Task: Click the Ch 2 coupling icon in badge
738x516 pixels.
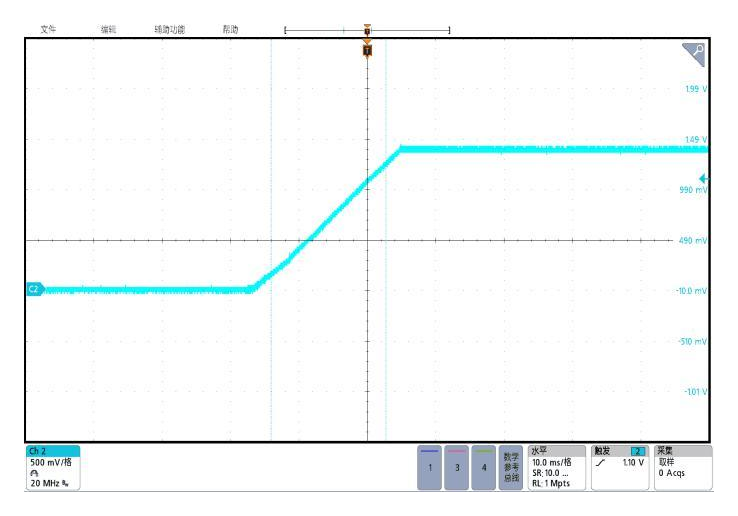Action: click(34, 473)
